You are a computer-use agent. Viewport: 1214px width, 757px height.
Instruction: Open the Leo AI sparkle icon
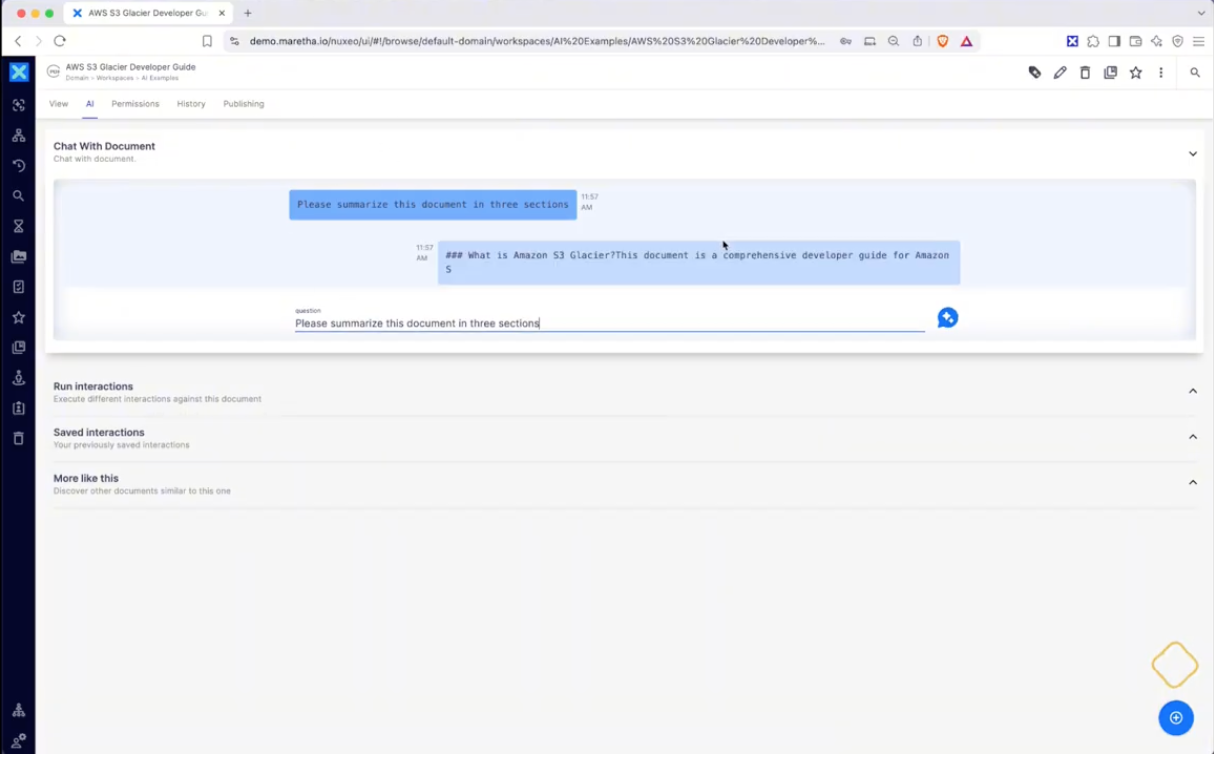coord(1156,41)
